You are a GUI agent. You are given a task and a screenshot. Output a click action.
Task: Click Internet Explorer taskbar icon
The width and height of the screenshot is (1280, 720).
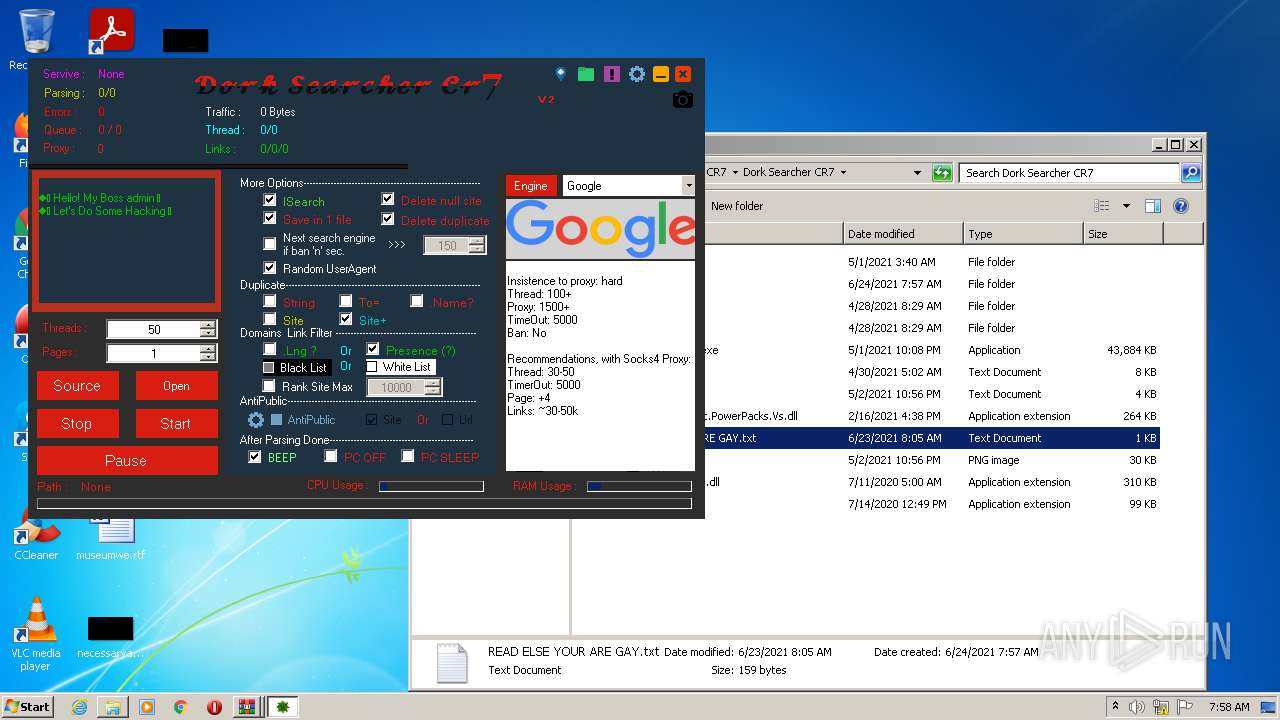79,707
